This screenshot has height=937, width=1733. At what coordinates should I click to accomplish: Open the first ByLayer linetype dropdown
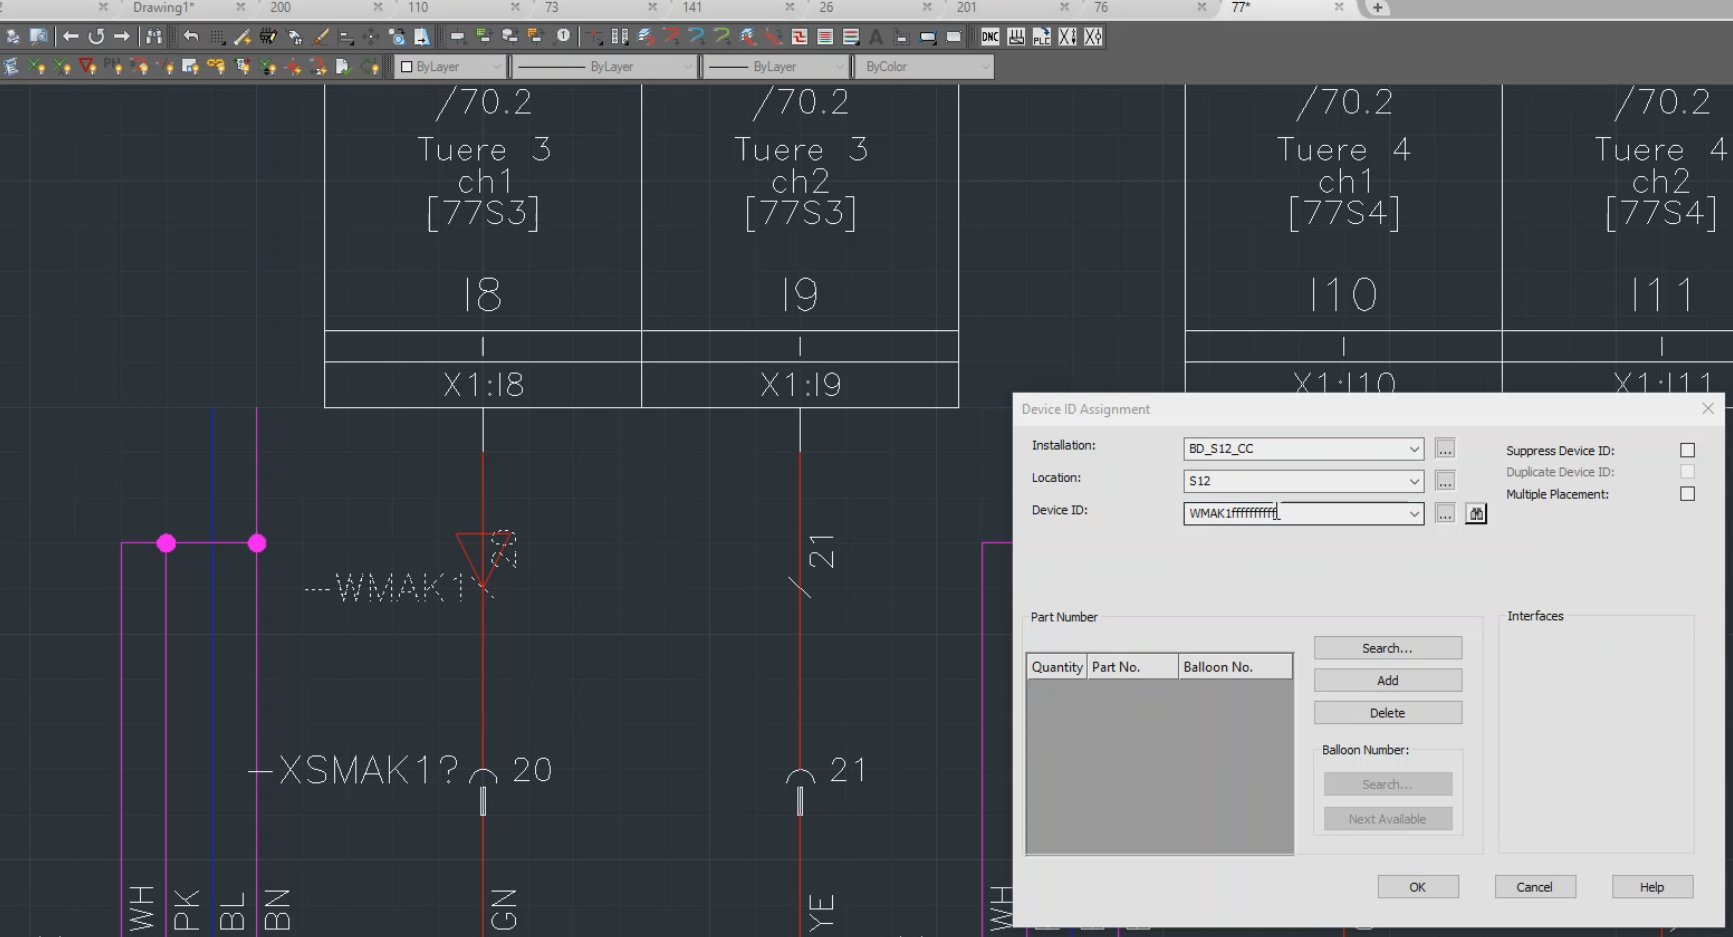605,67
